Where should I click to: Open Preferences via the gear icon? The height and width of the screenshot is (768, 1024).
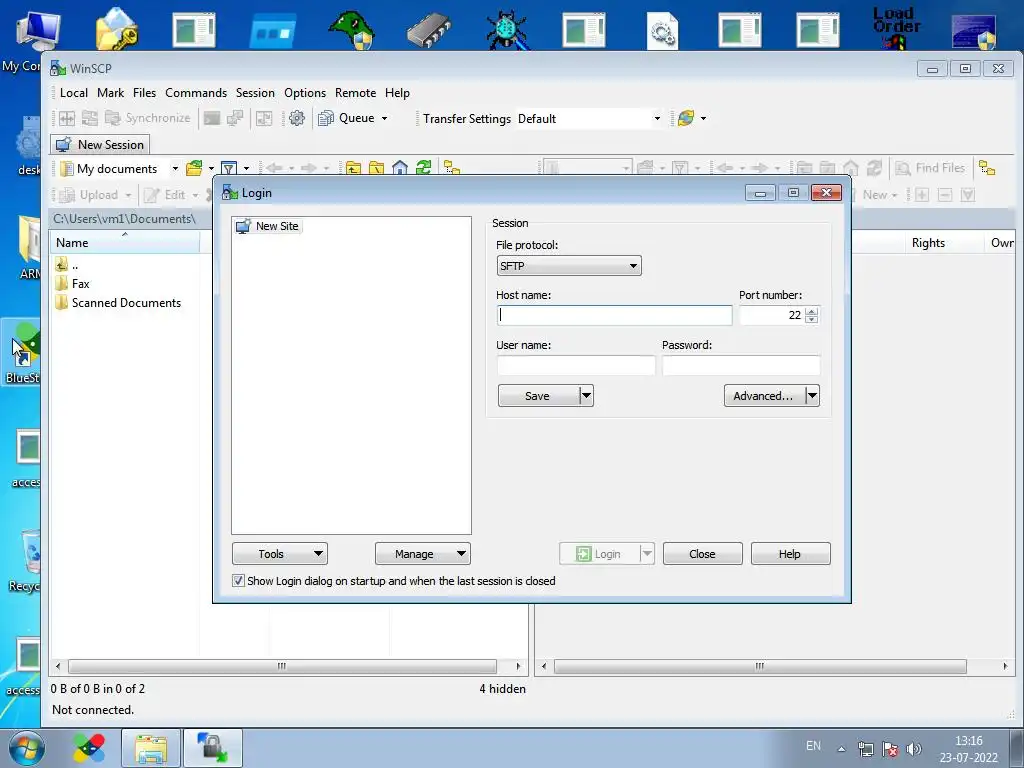297,118
